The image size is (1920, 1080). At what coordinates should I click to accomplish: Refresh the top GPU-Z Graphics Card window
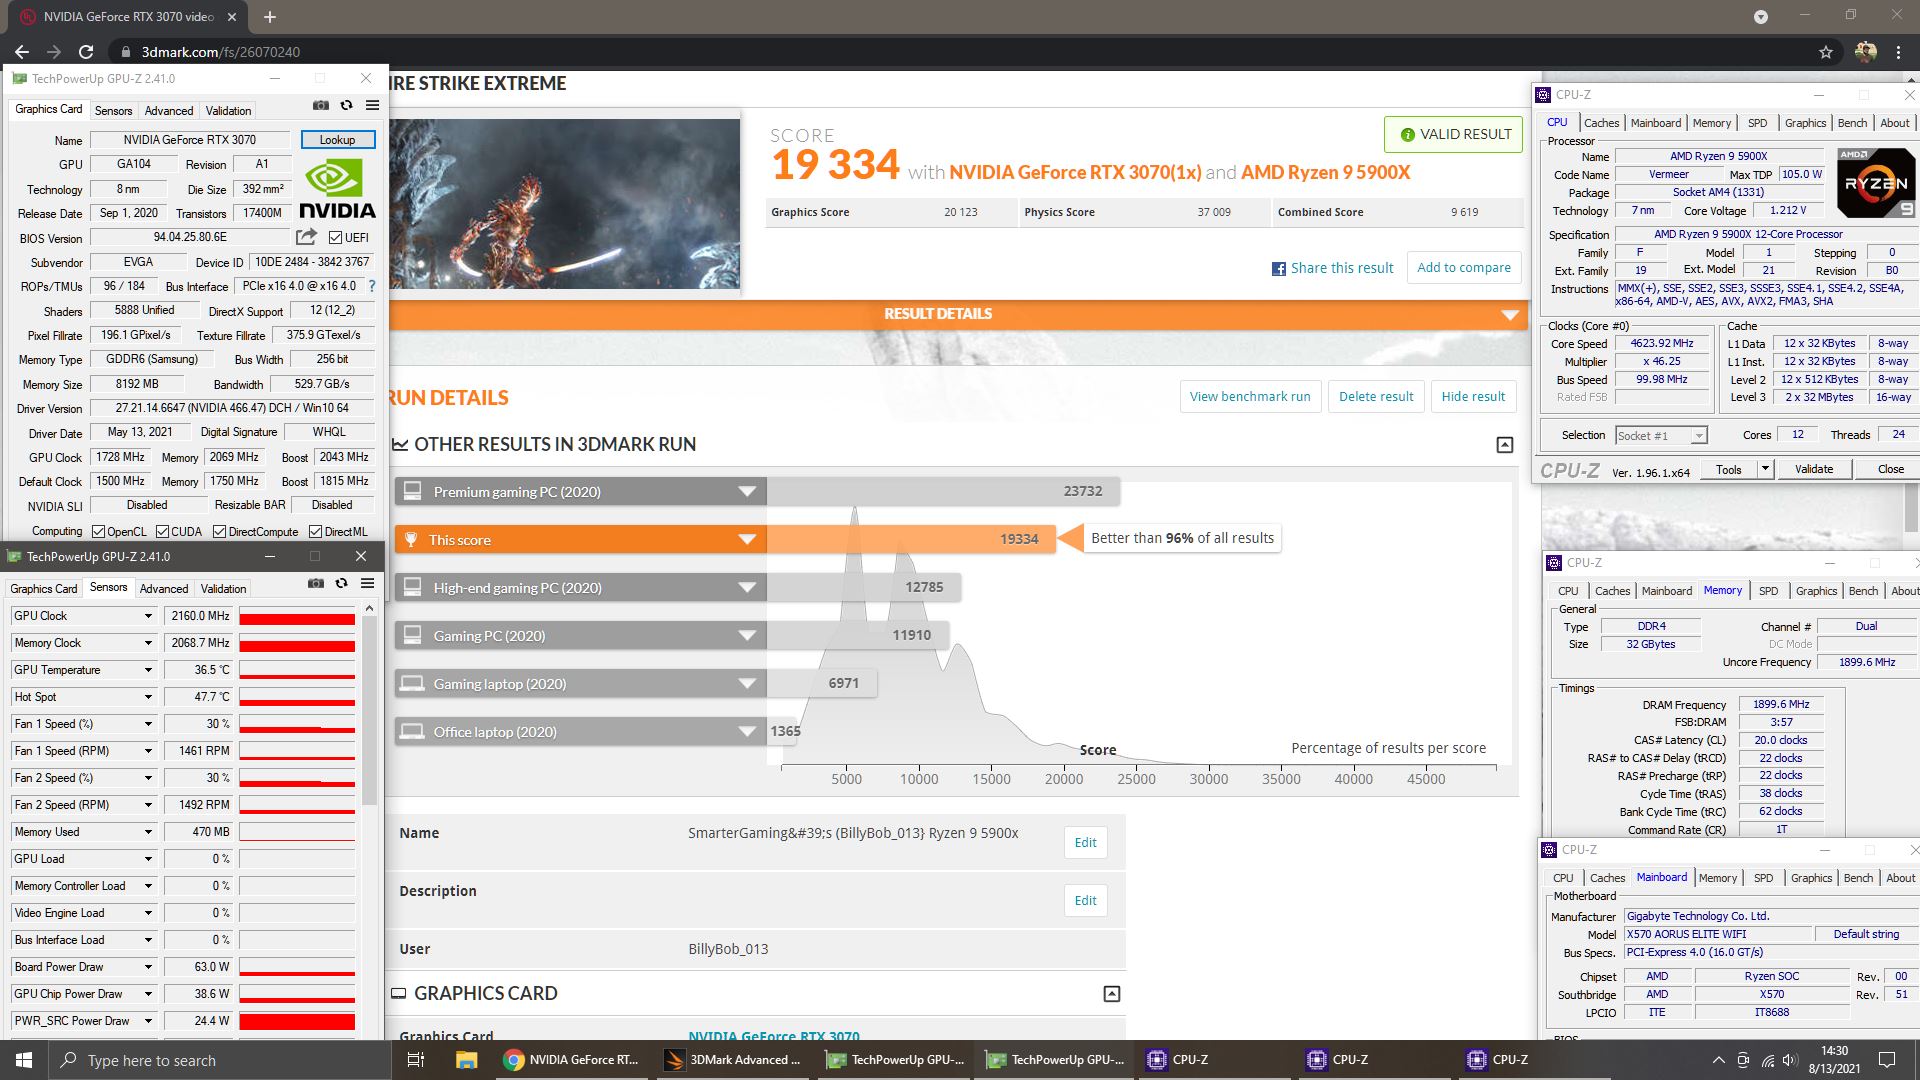click(346, 105)
